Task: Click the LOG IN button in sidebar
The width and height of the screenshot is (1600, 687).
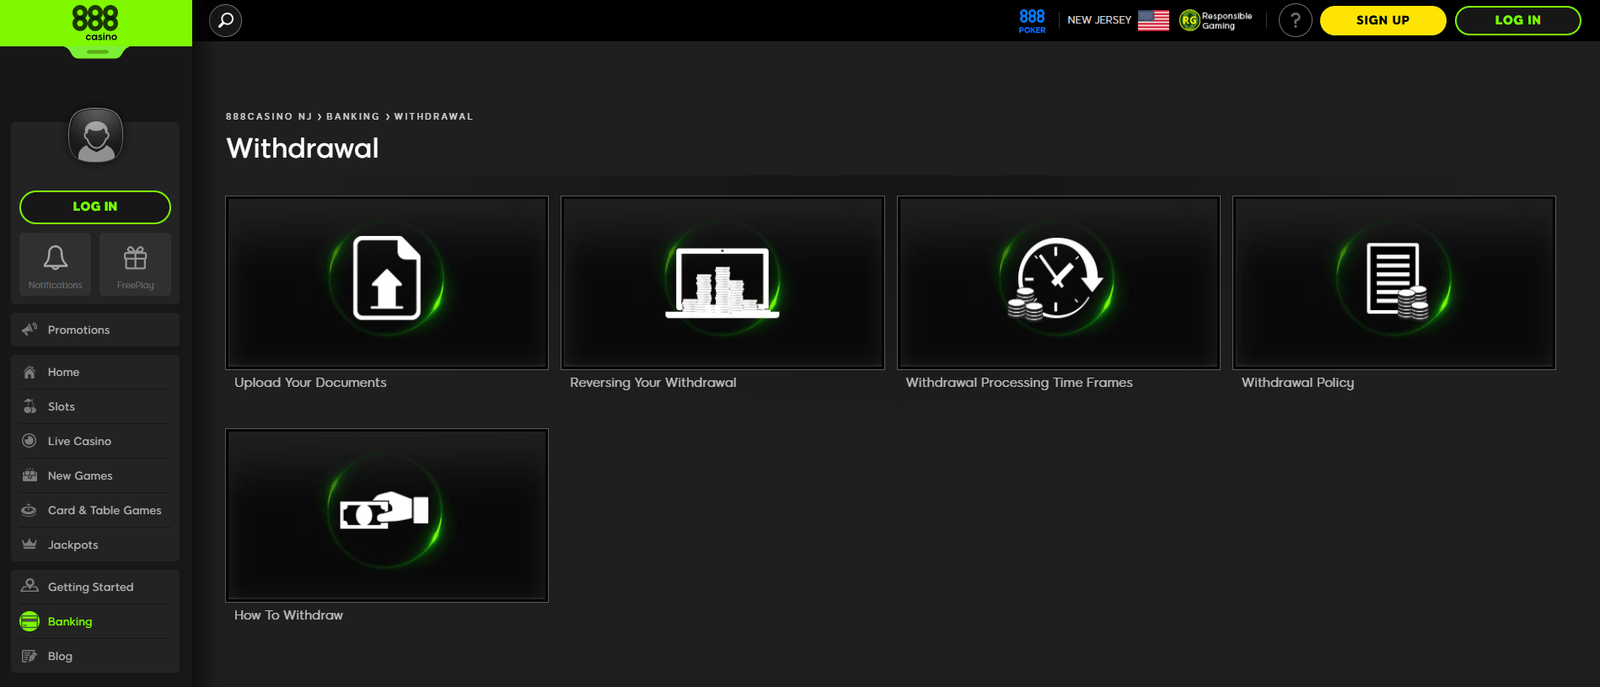Action: coord(95,207)
